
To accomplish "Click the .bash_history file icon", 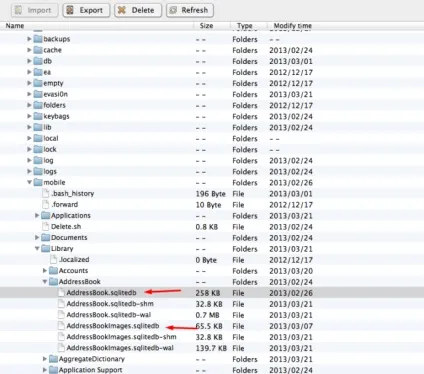I will click(x=46, y=193).
